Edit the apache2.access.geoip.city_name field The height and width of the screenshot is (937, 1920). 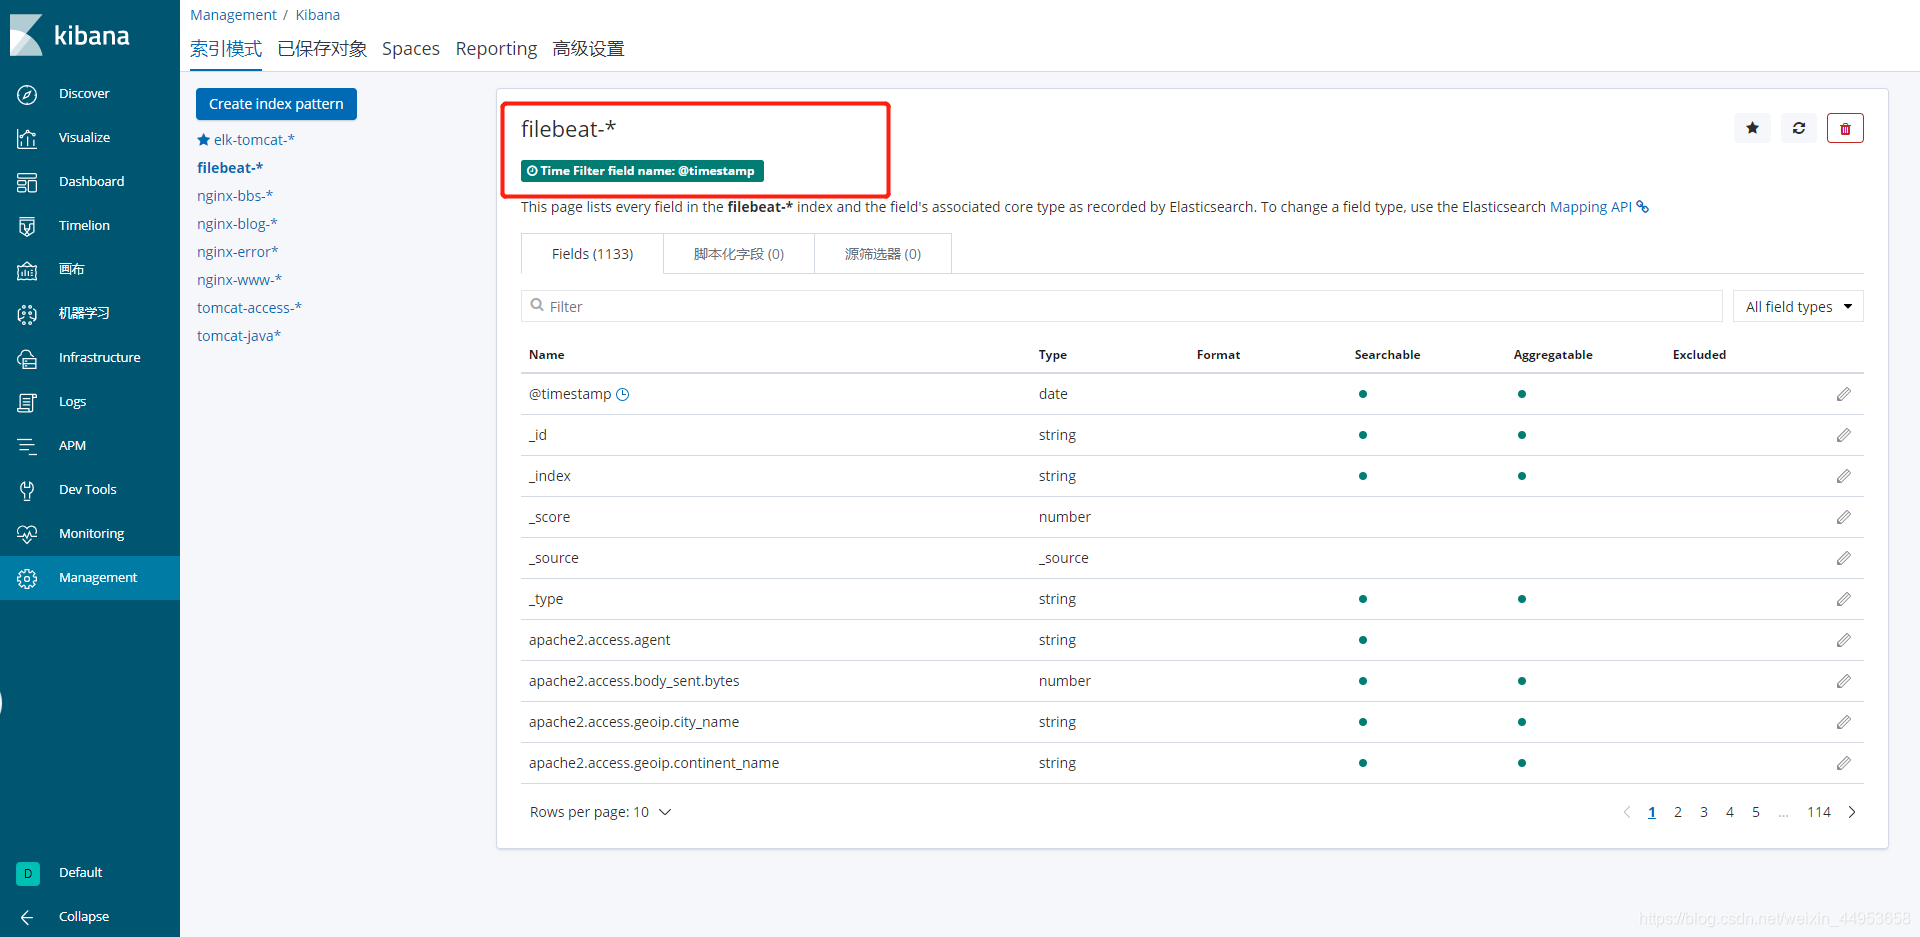coord(1843,723)
